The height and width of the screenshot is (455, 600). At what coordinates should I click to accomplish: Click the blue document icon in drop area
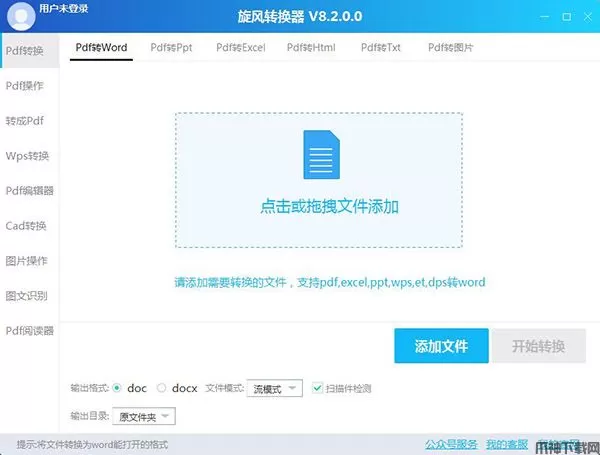pos(321,155)
